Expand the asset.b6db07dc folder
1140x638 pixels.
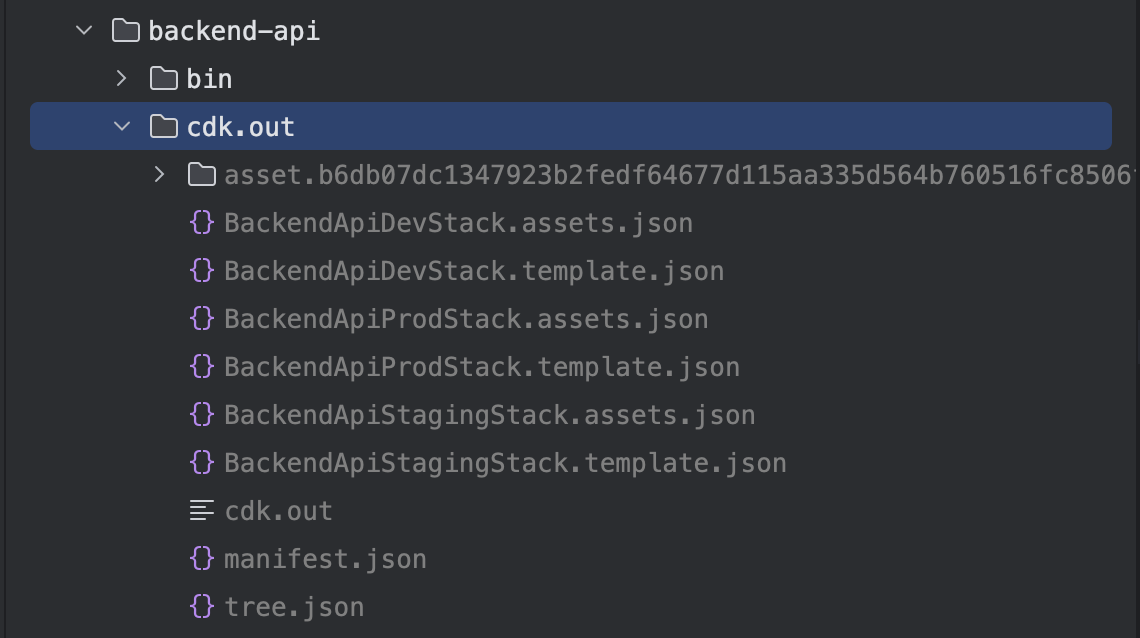tap(160, 175)
